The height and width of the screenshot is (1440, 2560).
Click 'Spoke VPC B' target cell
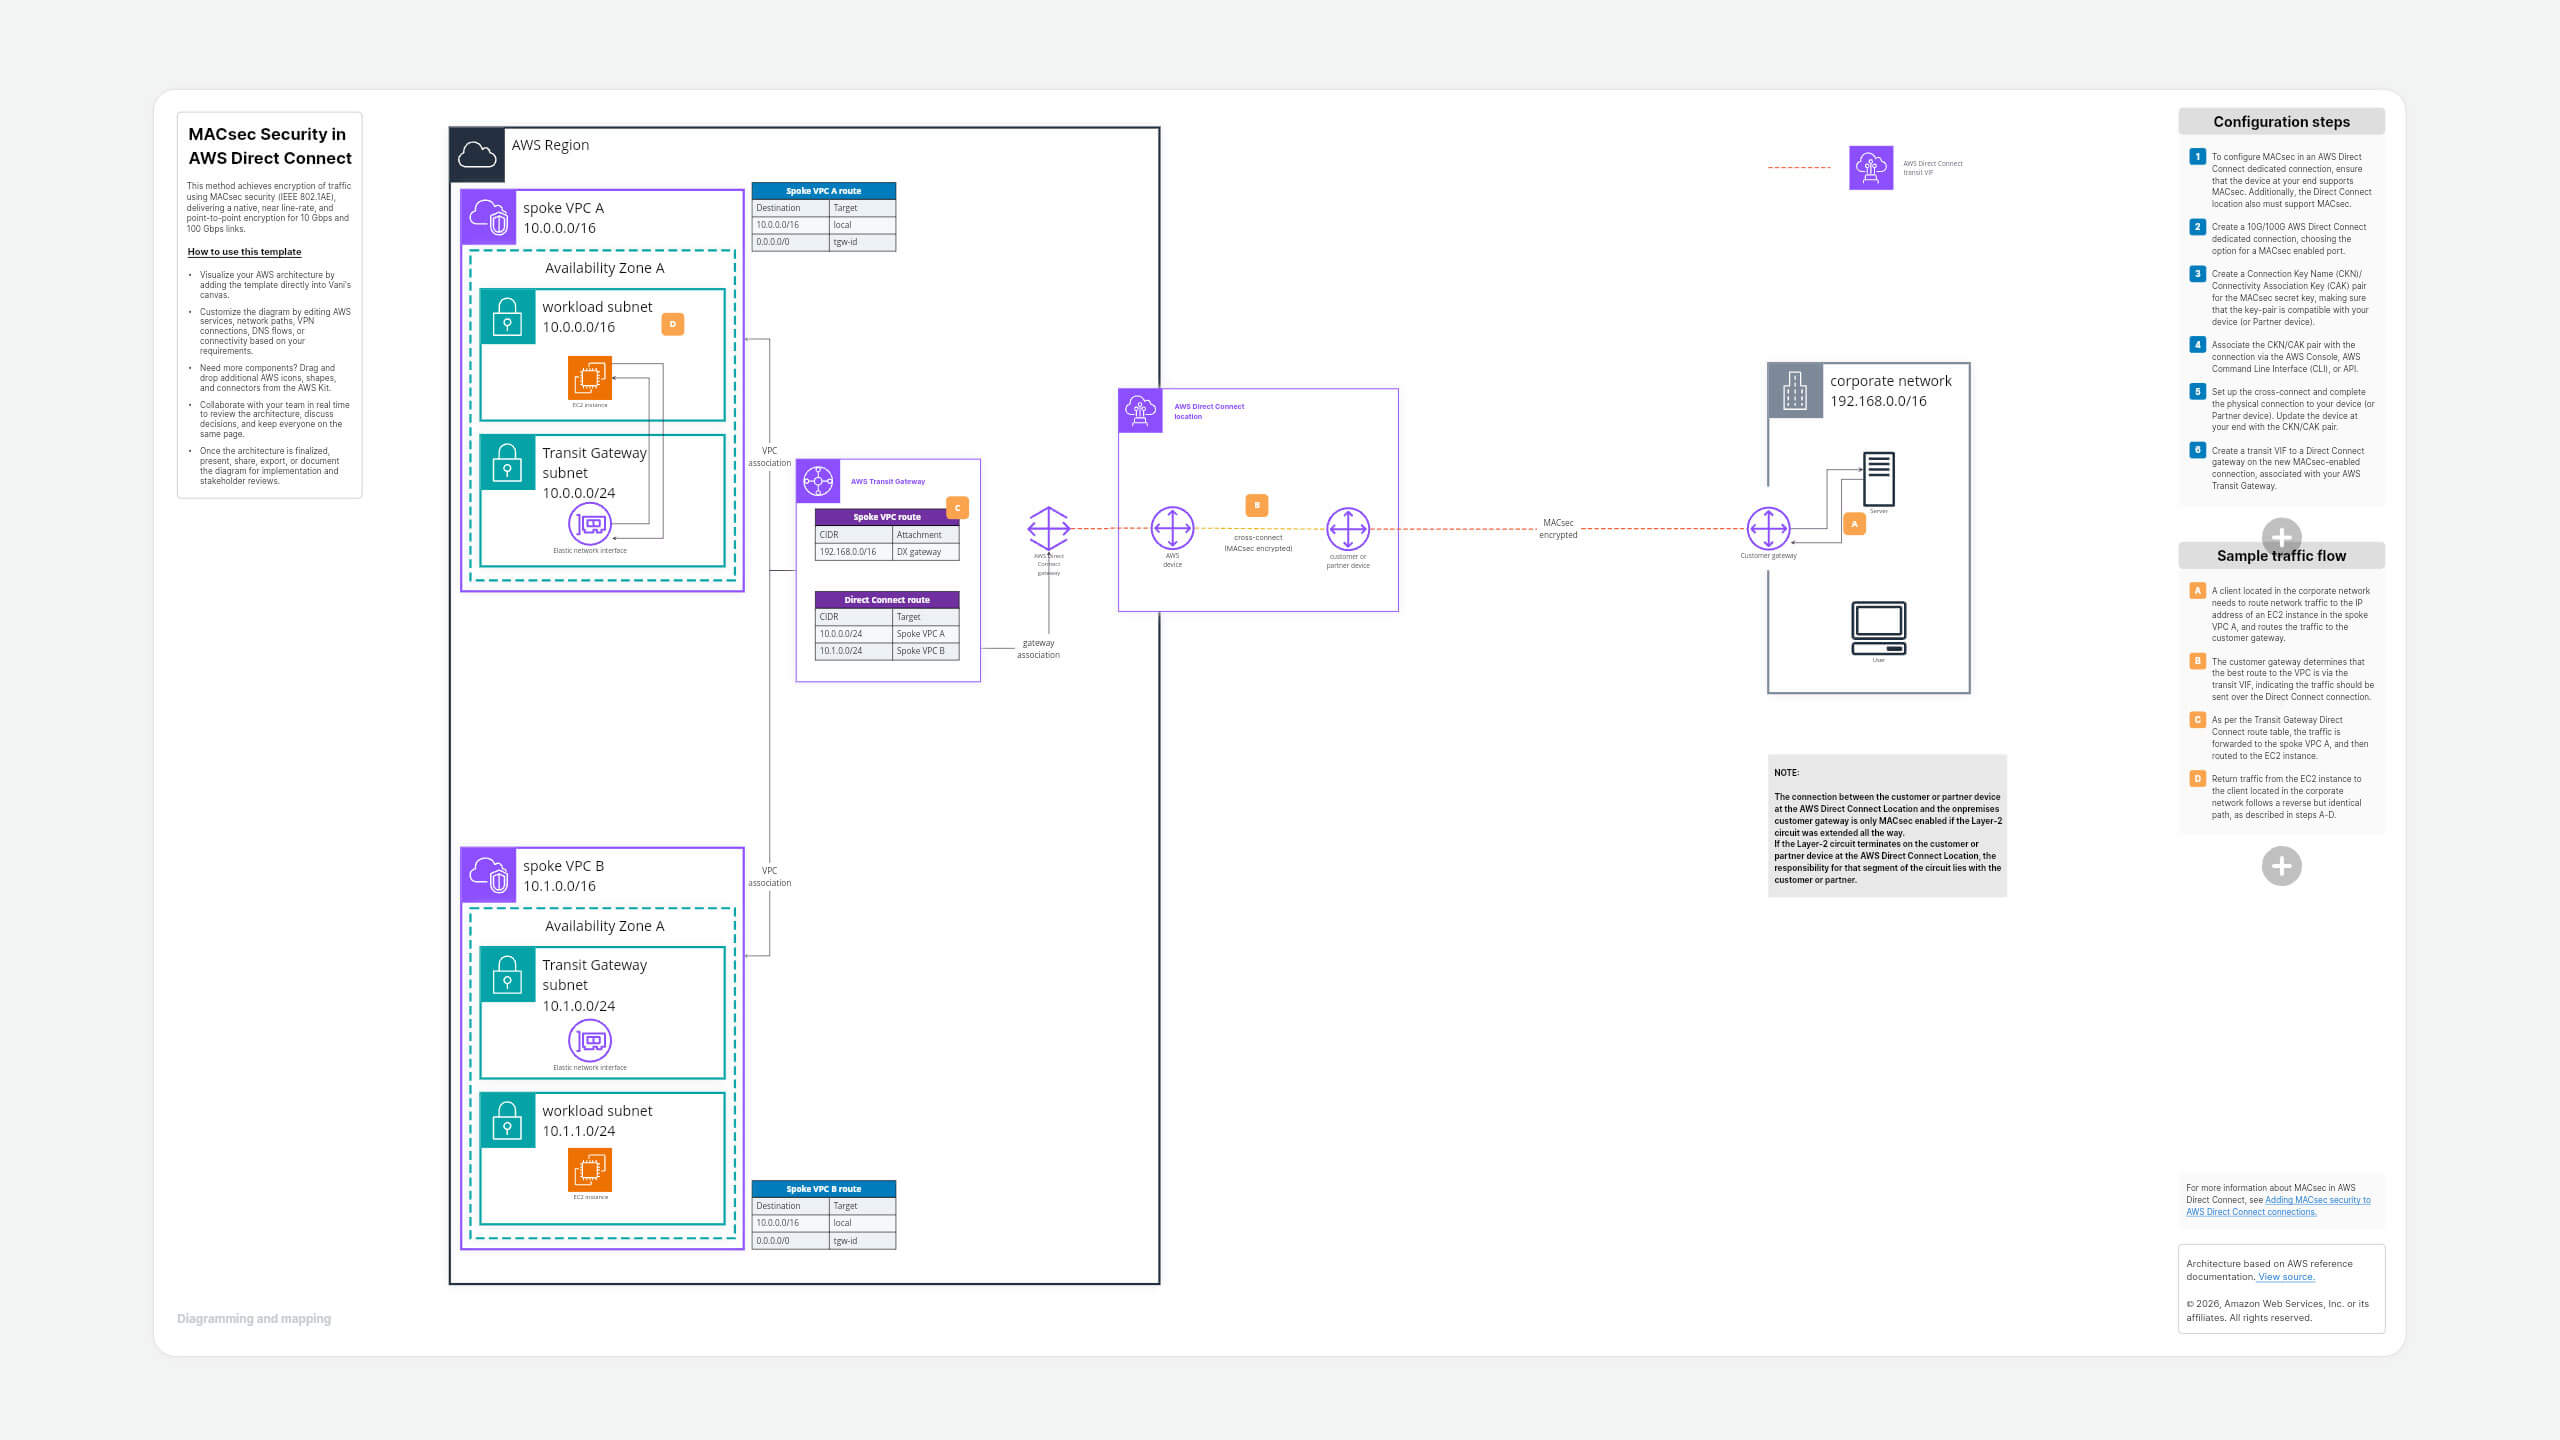tap(926, 651)
